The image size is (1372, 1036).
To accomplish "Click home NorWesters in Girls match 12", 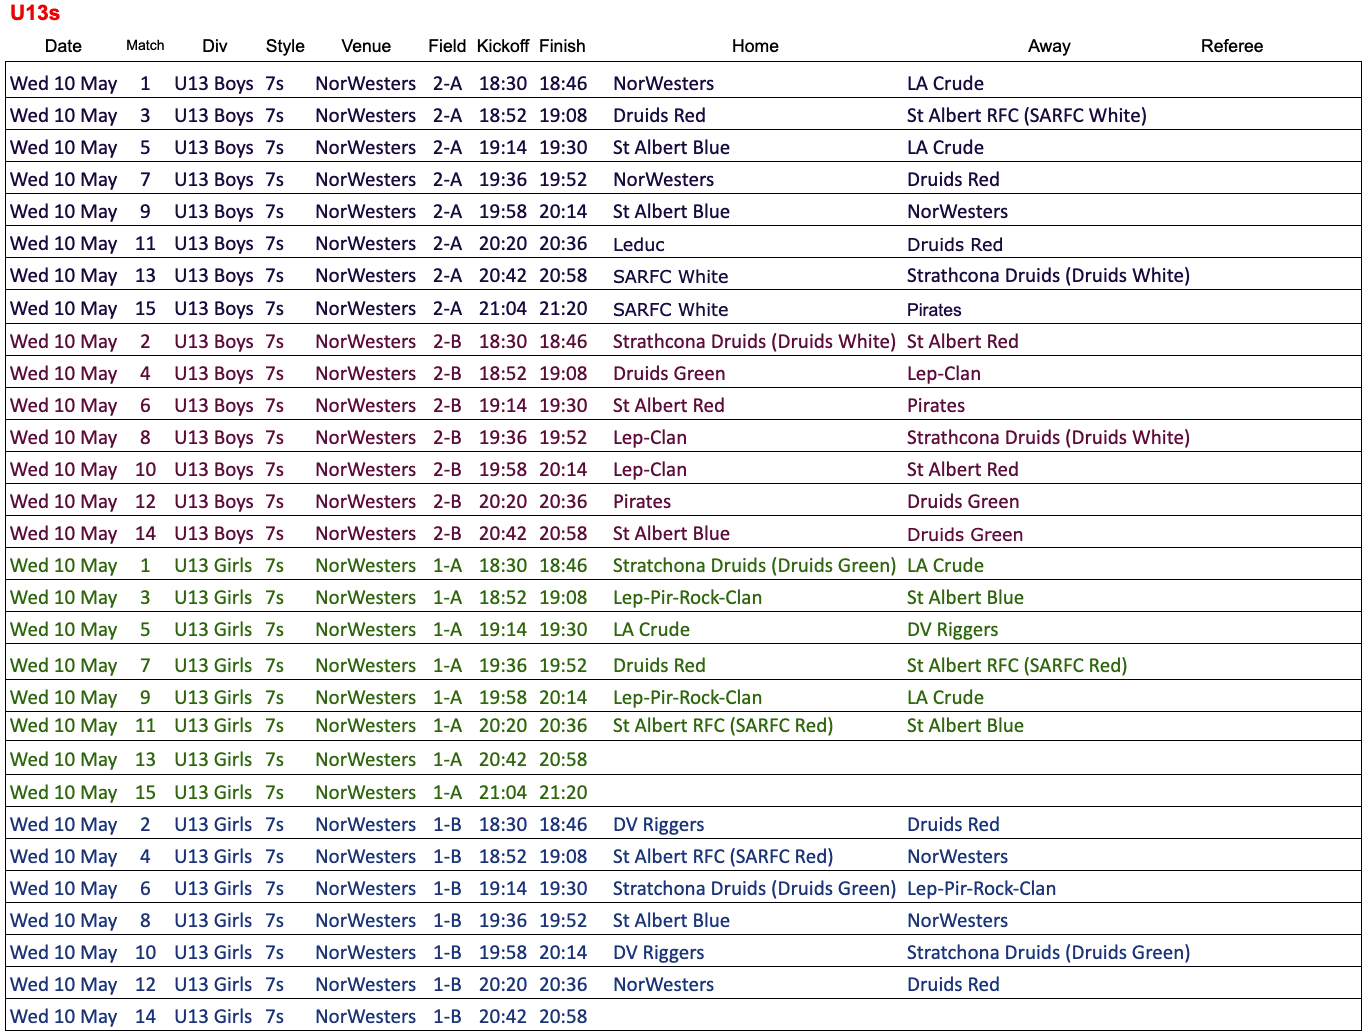I will point(663,985).
